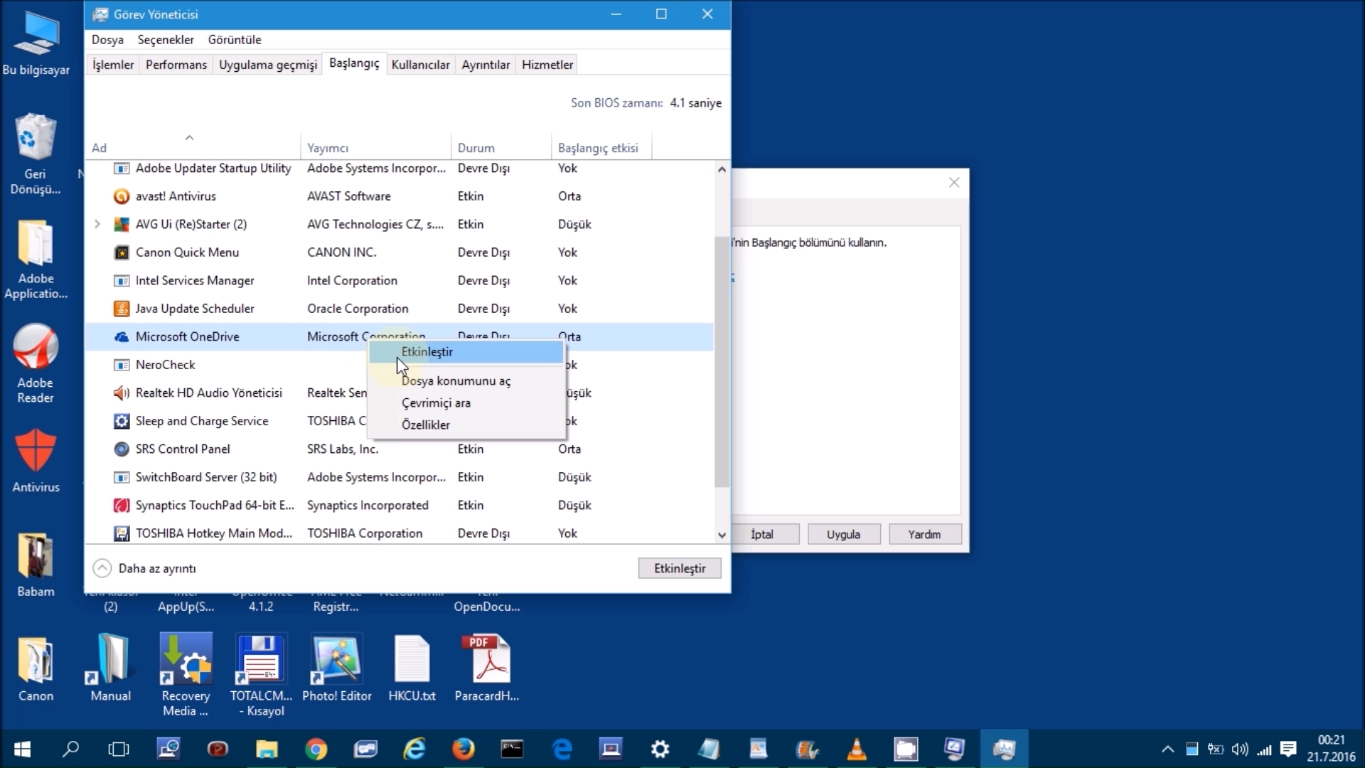The height and width of the screenshot is (768, 1365).
Task: Sort by Başlangıç etkisi column header
Action: [x=601, y=148]
